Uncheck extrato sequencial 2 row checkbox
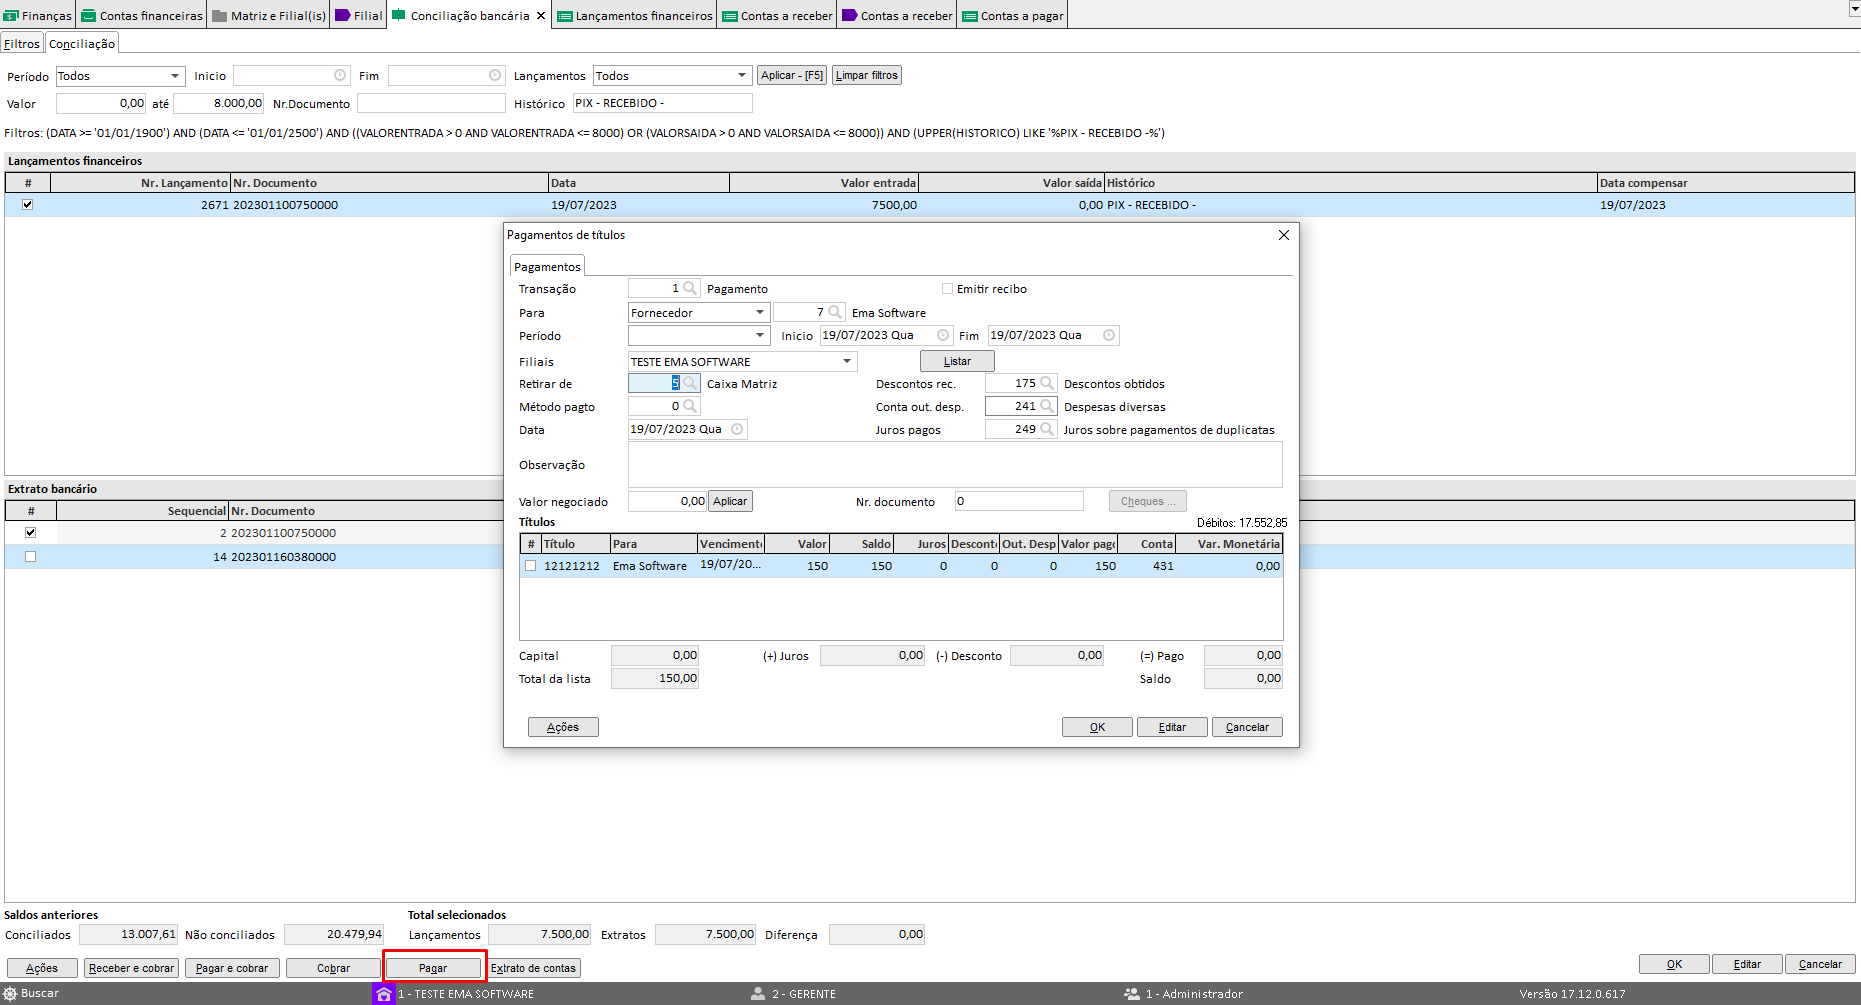 (30, 533)
